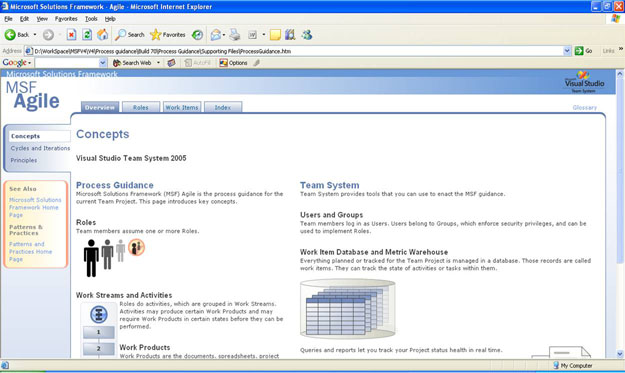Open the Help menu
The image size is (625, 373).
click(110, 19)
